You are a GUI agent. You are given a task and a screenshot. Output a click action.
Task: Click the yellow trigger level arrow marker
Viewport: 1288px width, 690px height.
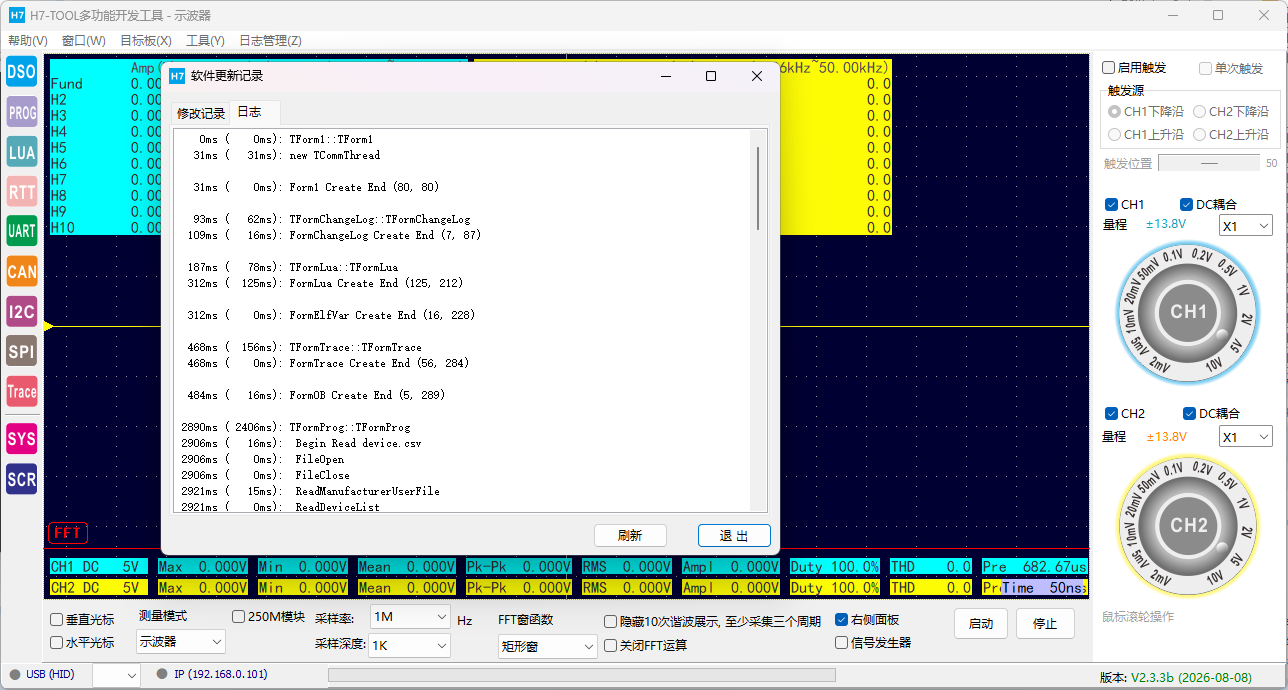click(x=48, y=327)
